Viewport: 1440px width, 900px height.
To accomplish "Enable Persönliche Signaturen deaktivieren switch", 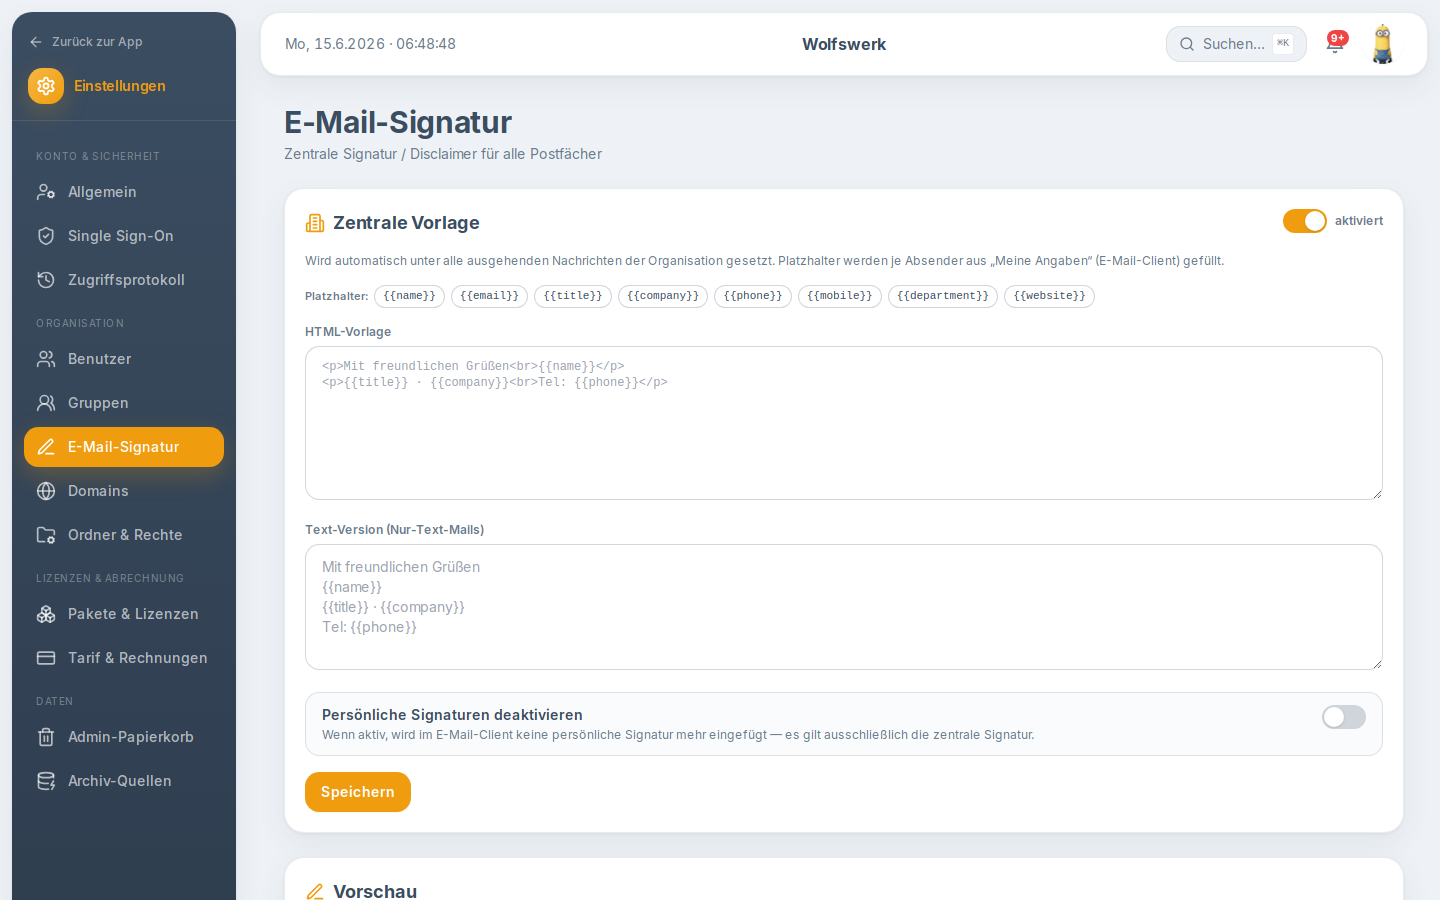I will pos(1344,717).
